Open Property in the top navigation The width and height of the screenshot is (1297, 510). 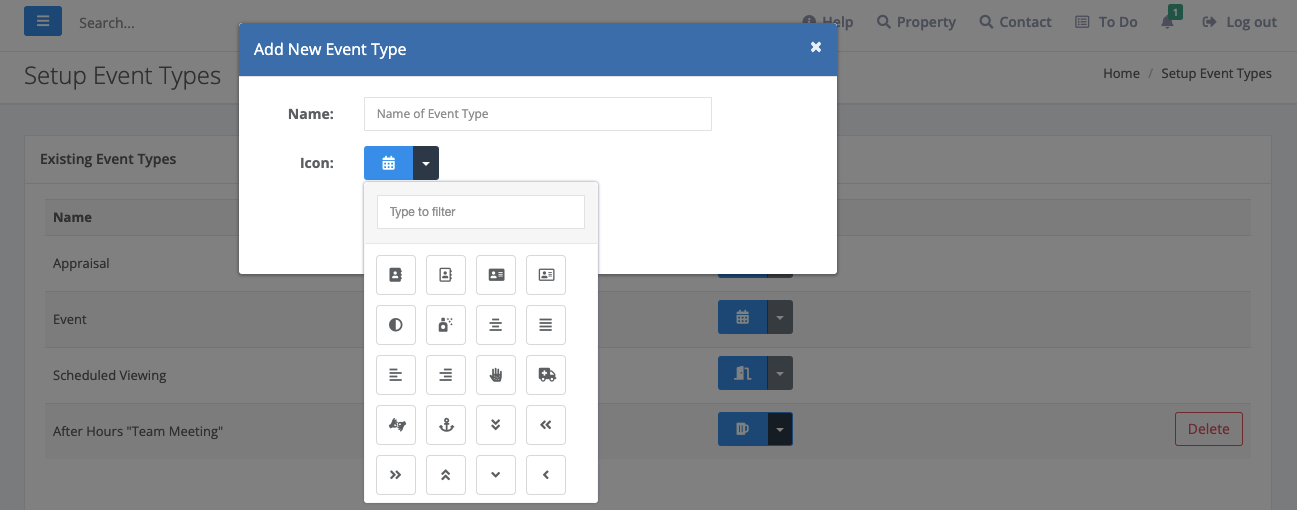coord(916,22)
